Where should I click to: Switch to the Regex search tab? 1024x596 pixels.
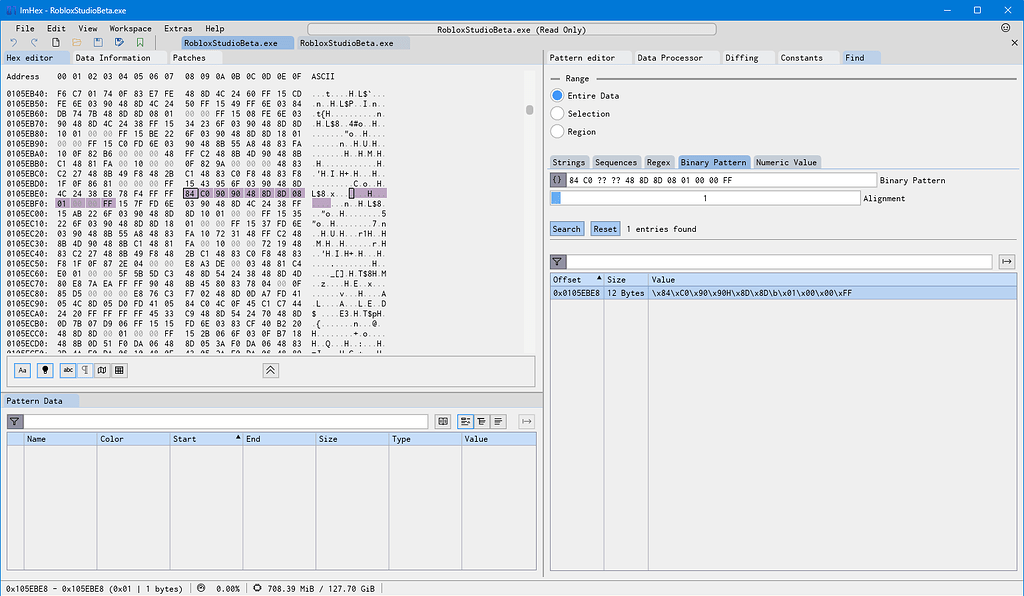[x=658, y=162]
